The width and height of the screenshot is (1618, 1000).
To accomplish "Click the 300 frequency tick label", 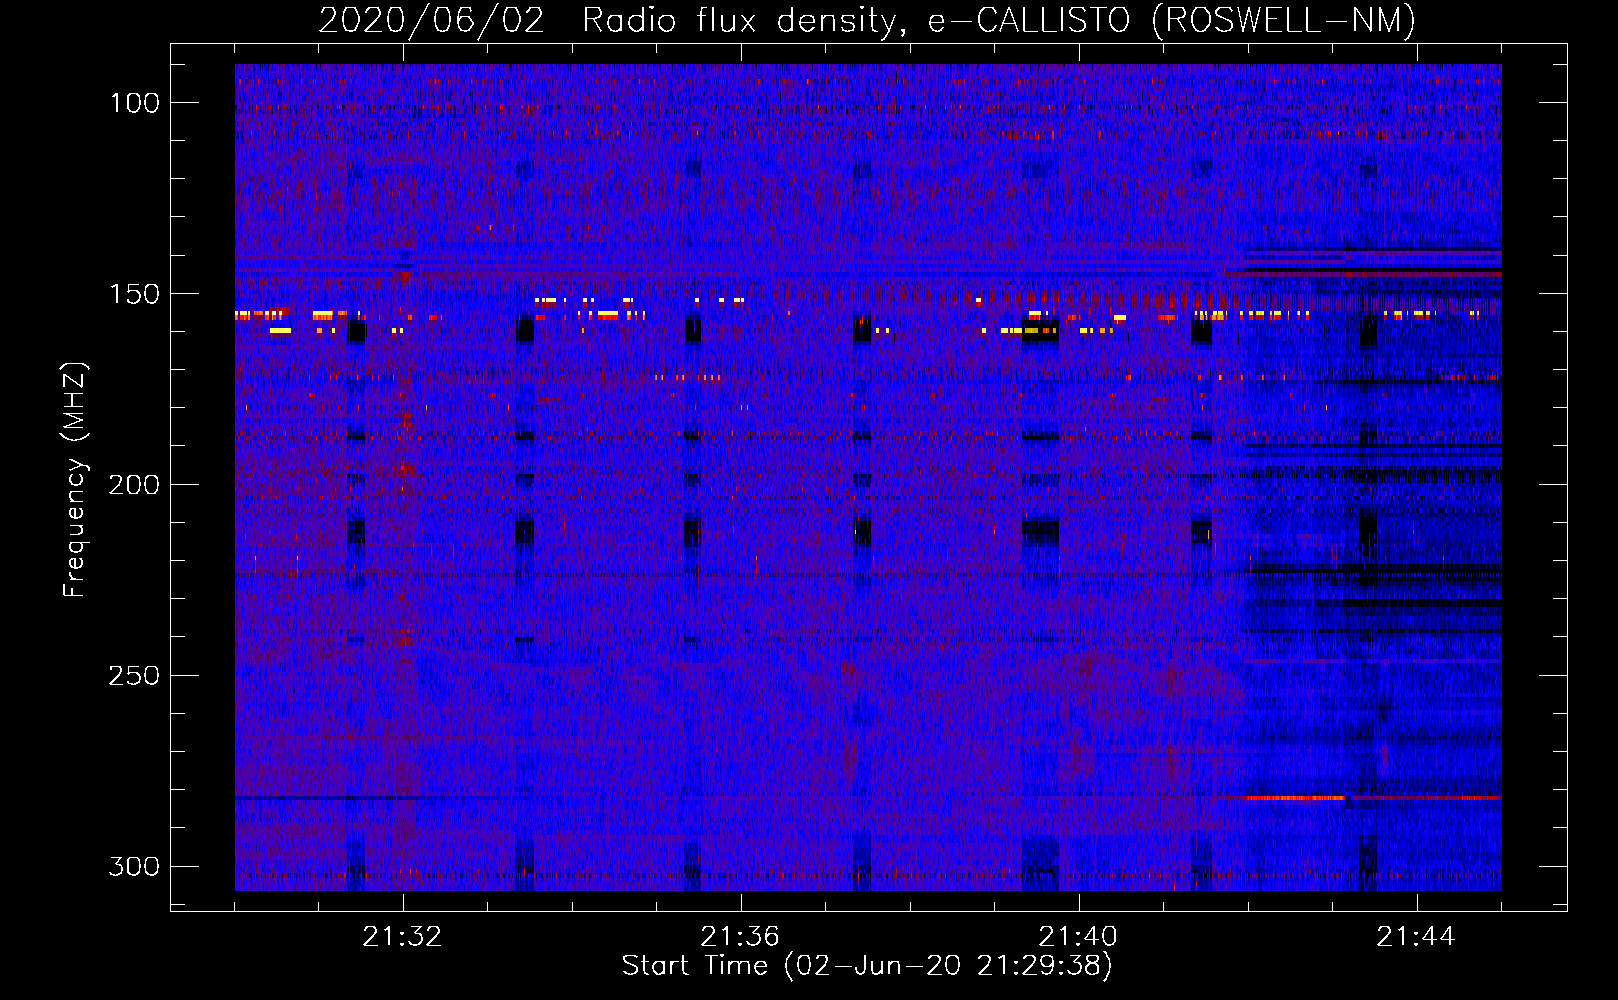I will (134, 866).
